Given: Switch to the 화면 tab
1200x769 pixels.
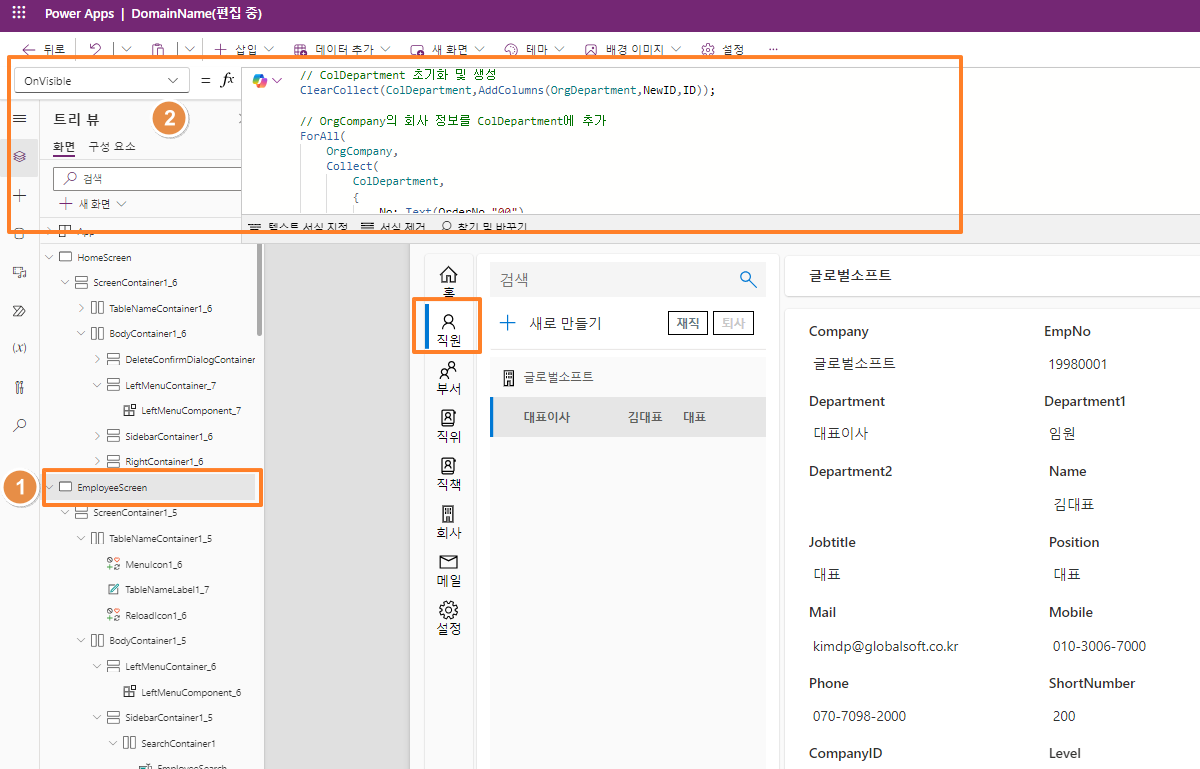Looking at the screenshot, I should click(63, 146).
